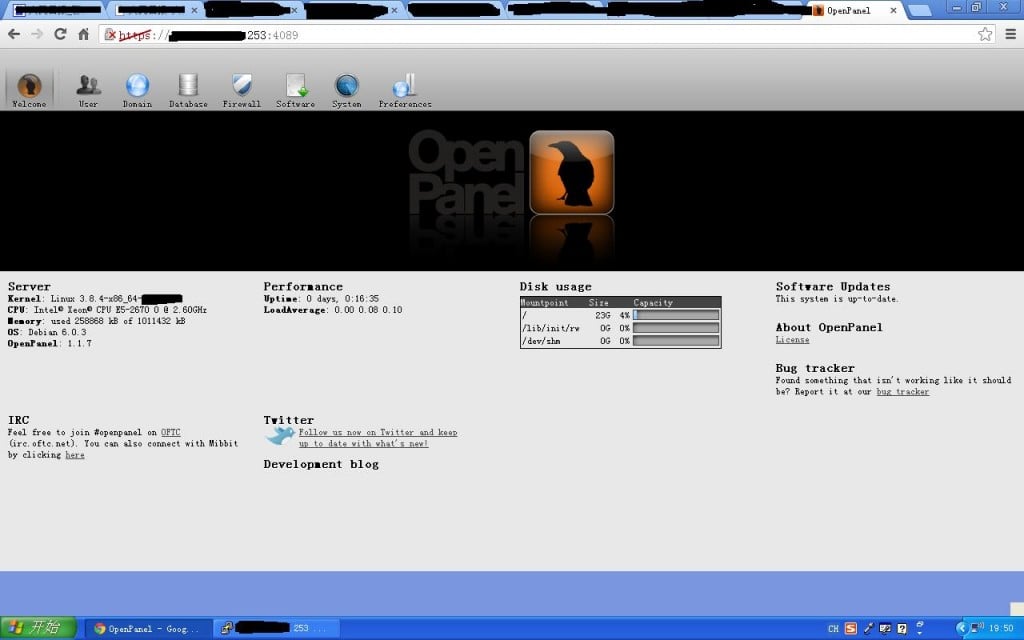Click the browser reload button
The image size is (1024, 640).
60,34
